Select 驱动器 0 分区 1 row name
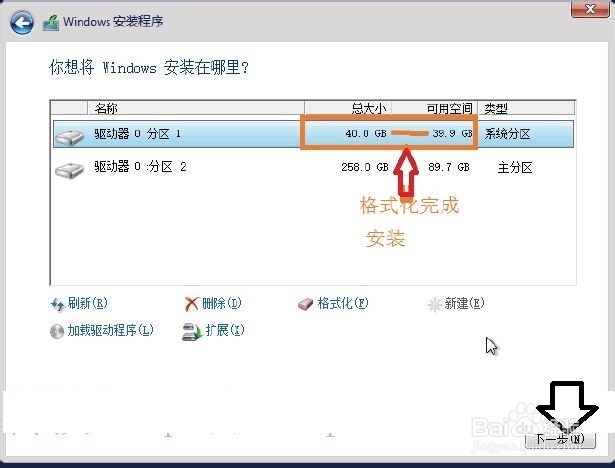615x468 pixels. click(x=138, y=134)
